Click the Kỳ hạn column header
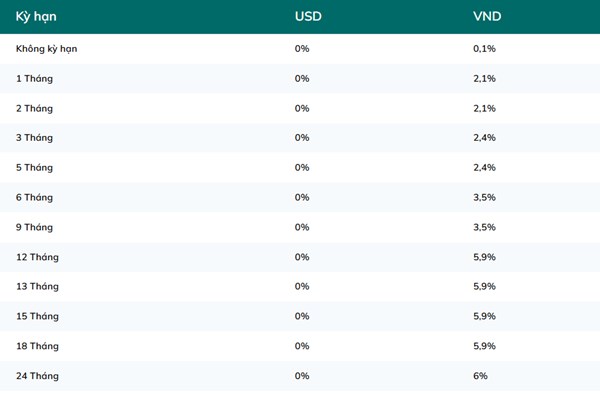Screen dimensions: 600x399 coord(36,16)
